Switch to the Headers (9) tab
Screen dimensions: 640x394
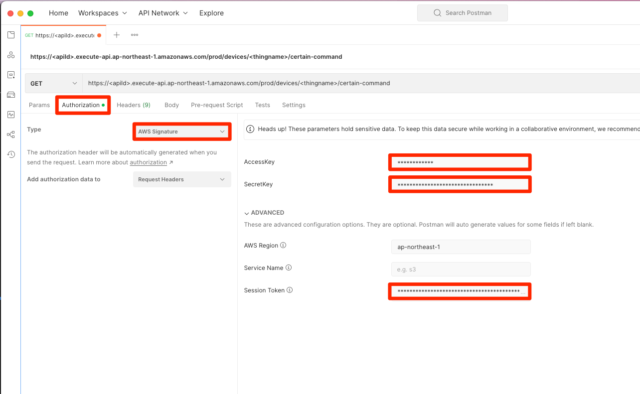133,105
